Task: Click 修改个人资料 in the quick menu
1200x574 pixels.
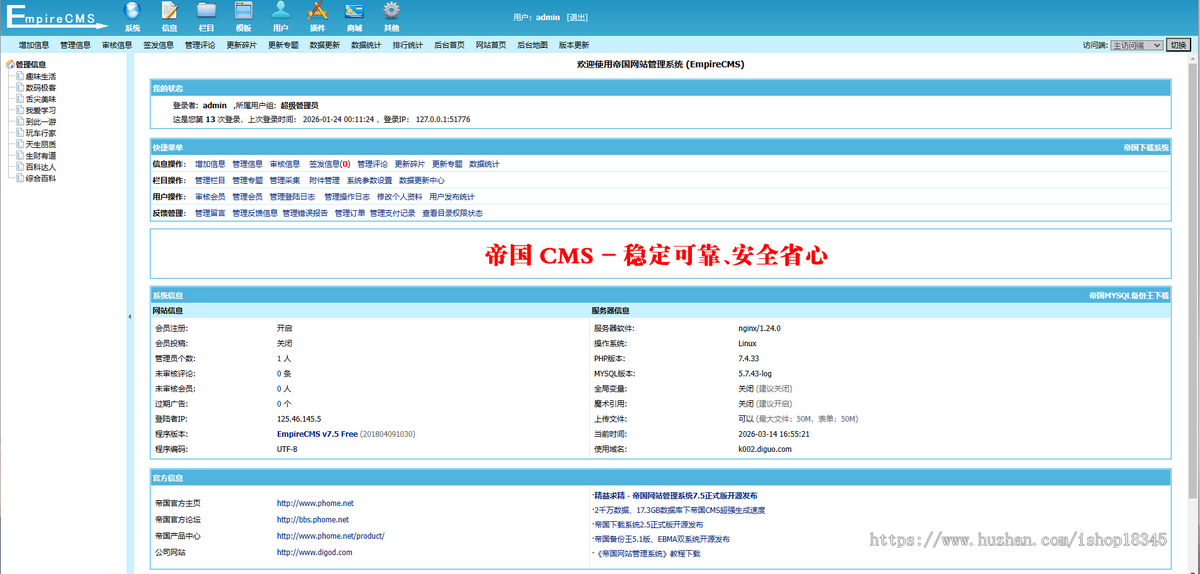Action: 400,197
